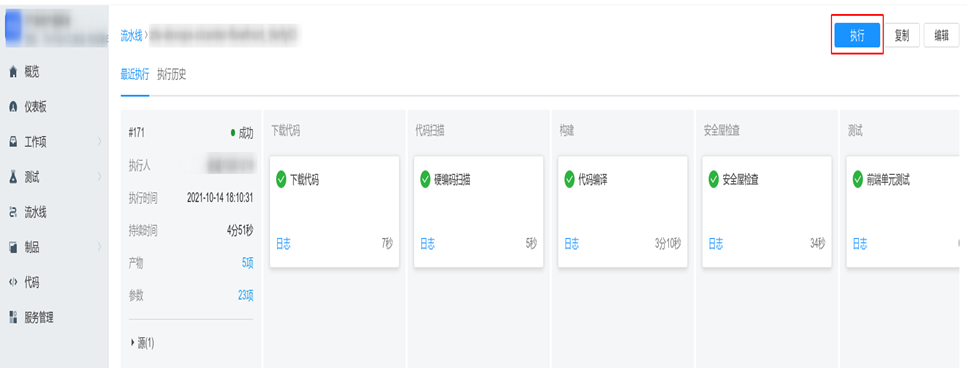Open the 概览 home icon

(12, 73)
